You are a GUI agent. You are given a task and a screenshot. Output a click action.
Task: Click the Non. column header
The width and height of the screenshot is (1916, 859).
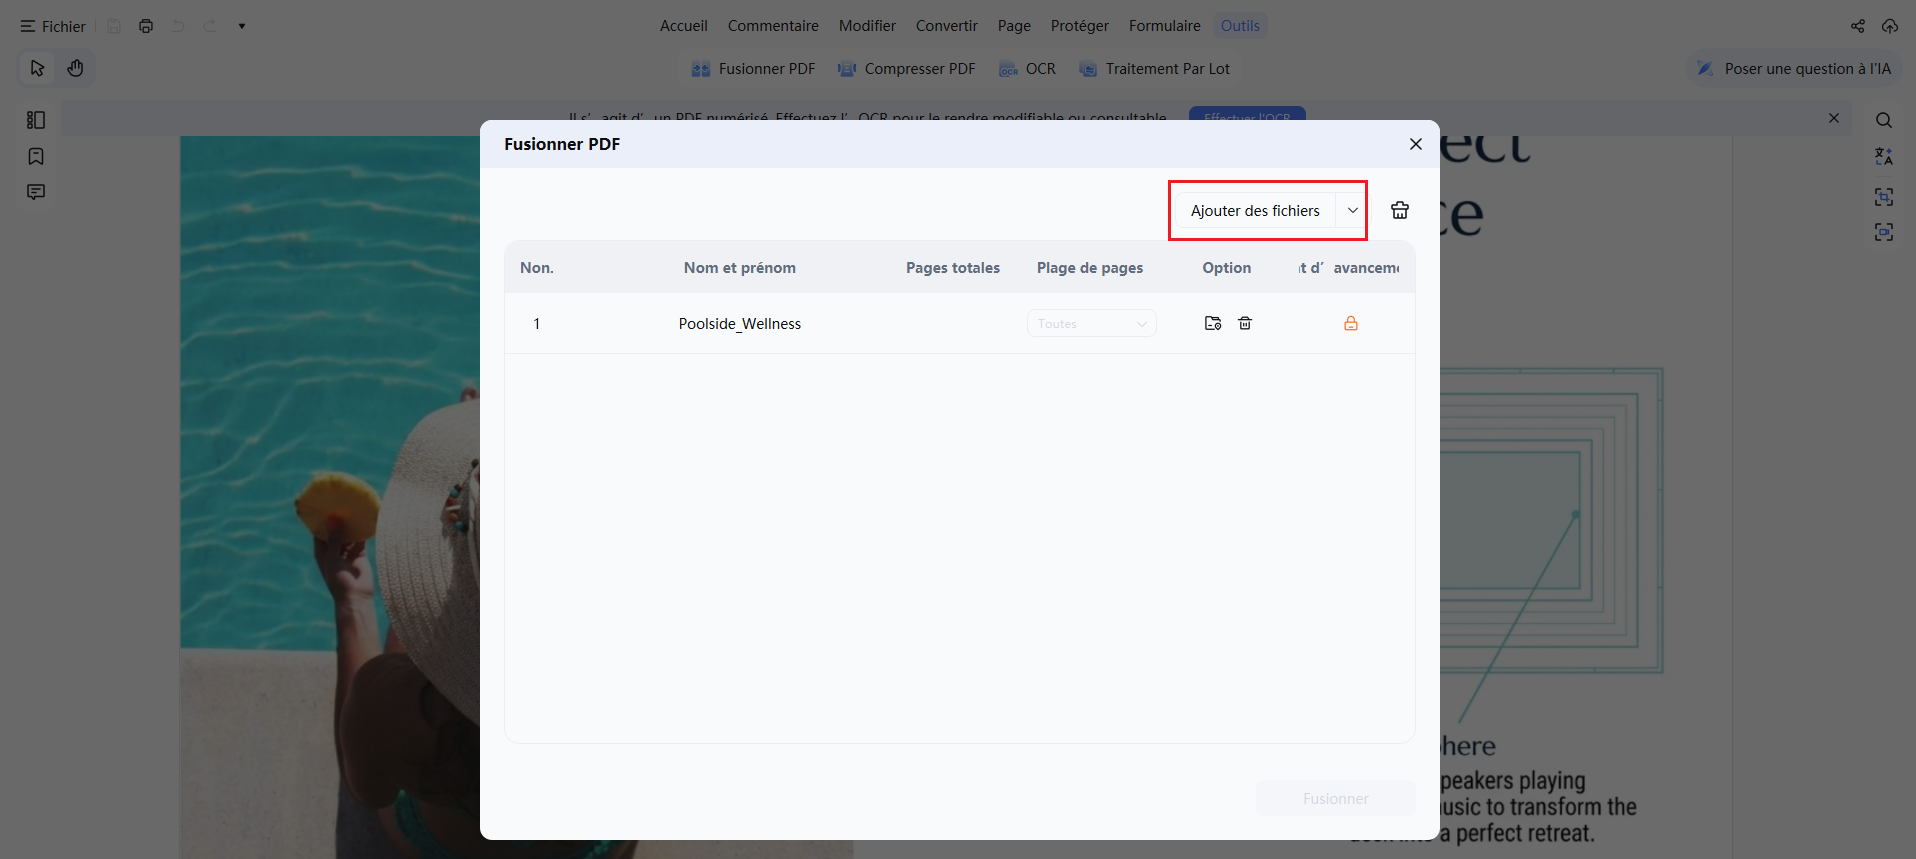[x=537, y=268]
